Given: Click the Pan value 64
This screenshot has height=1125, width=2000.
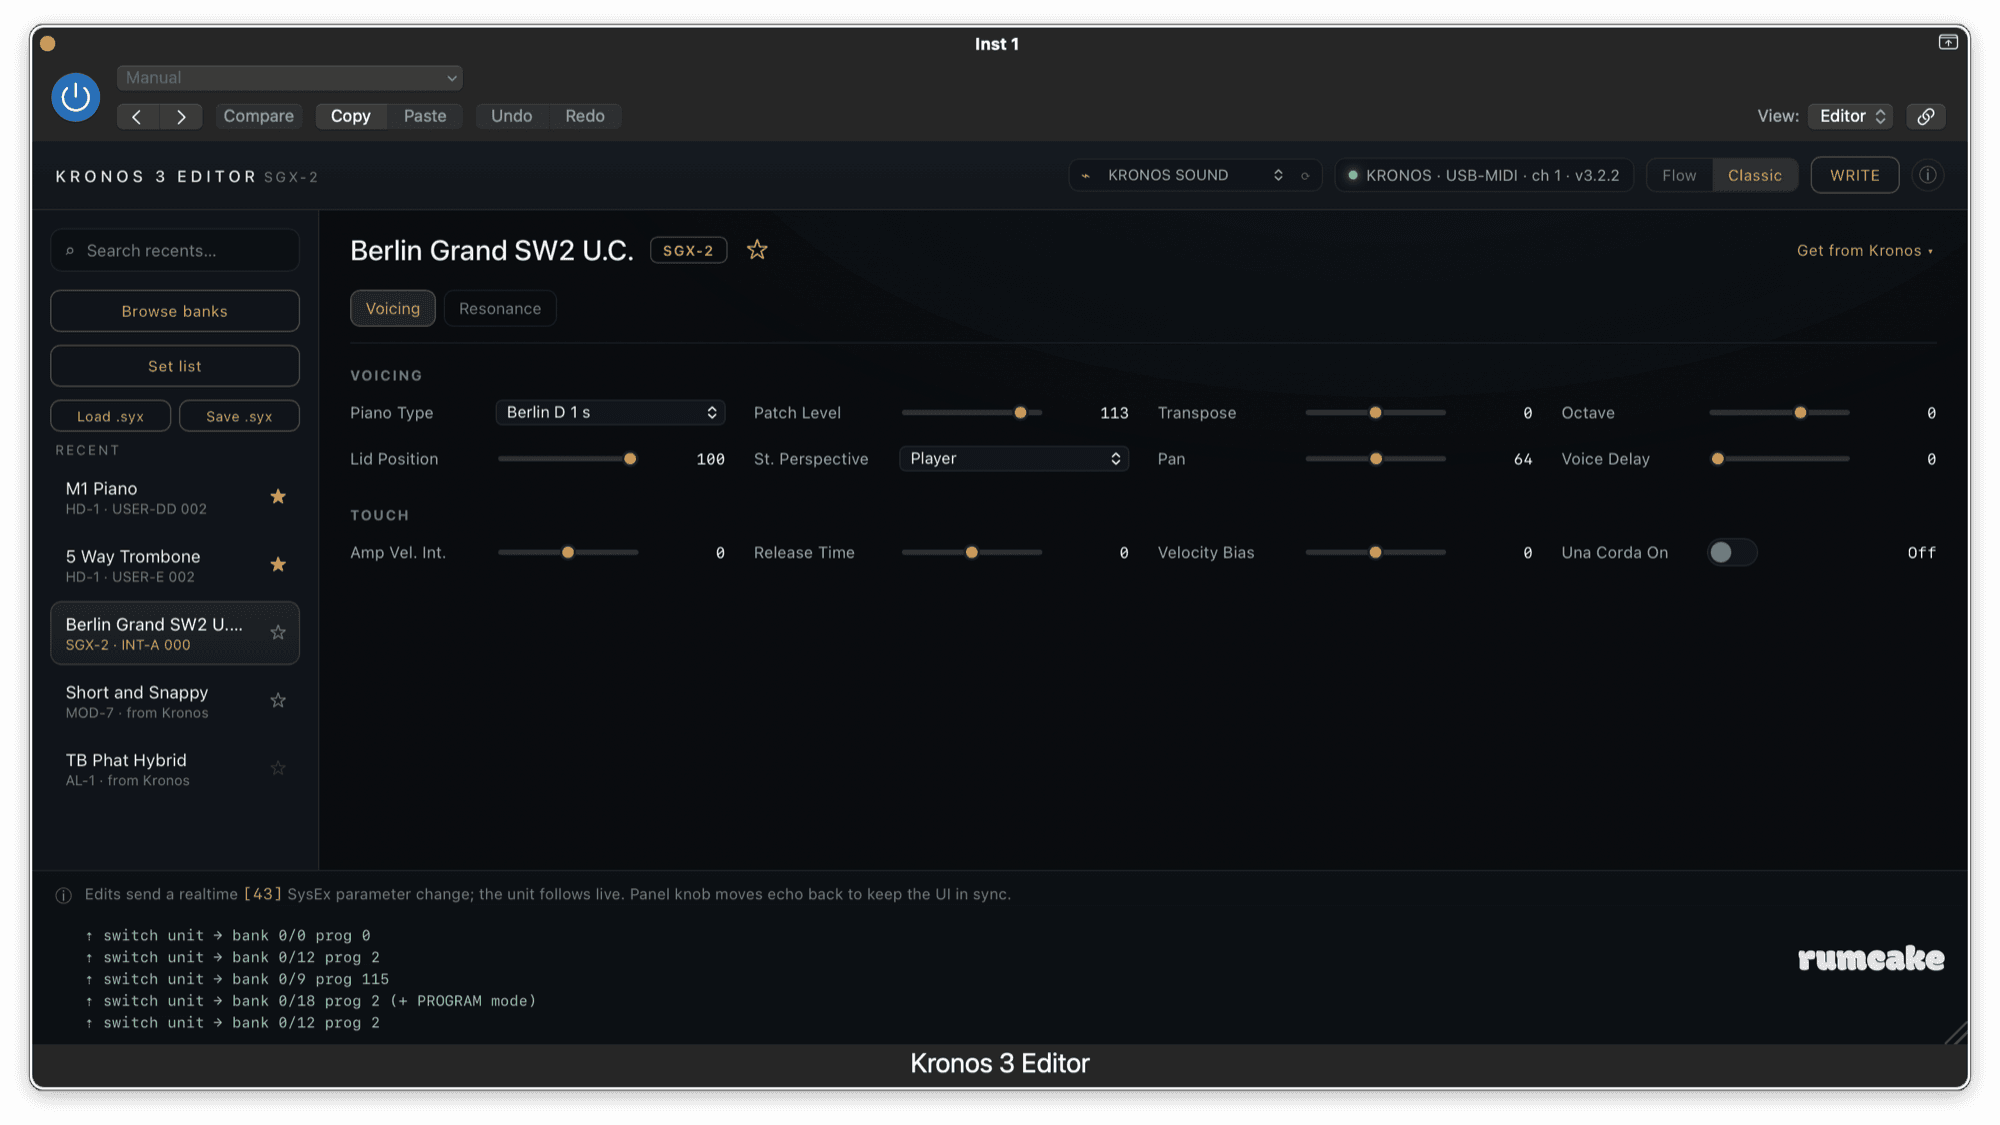Looking at the screenshot, I should 1522,459.
